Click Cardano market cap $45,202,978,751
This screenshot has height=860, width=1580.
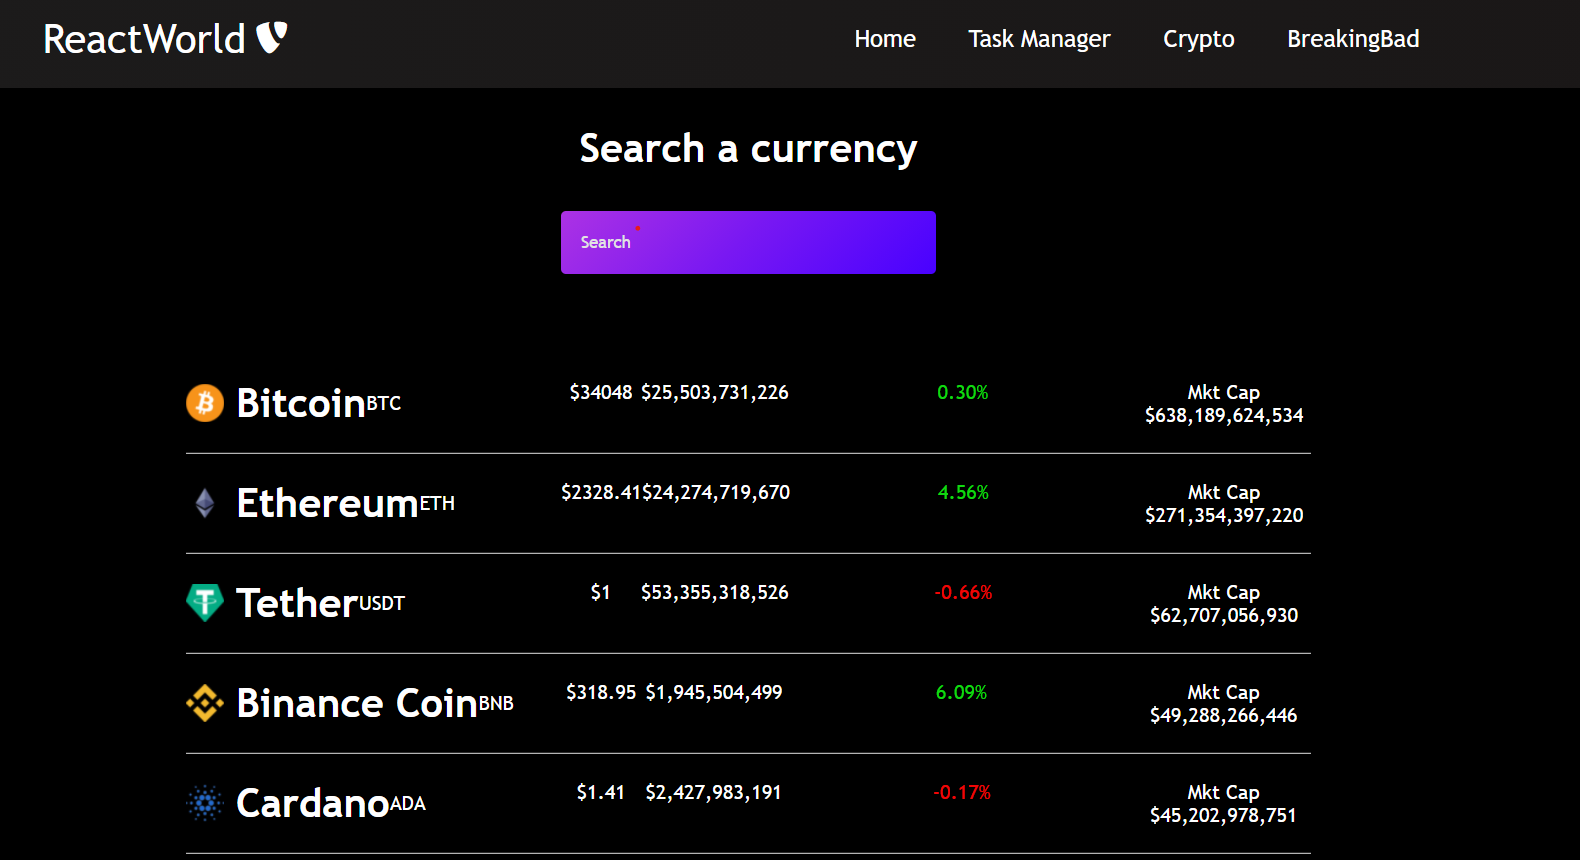tap(1224, 815)
